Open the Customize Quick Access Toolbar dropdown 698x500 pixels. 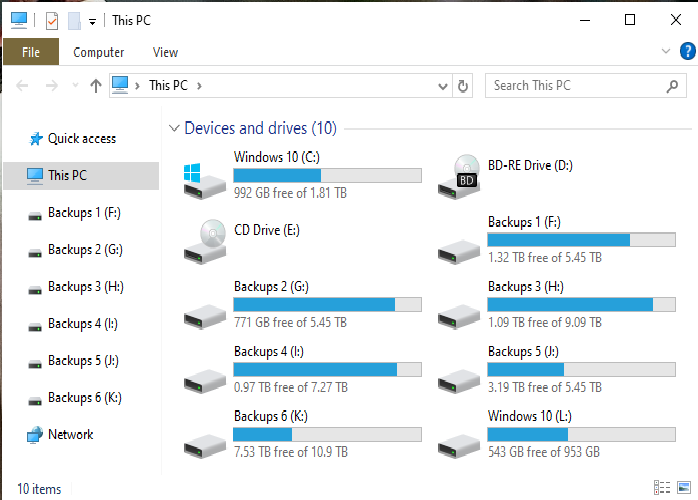[x=92, y=22]
